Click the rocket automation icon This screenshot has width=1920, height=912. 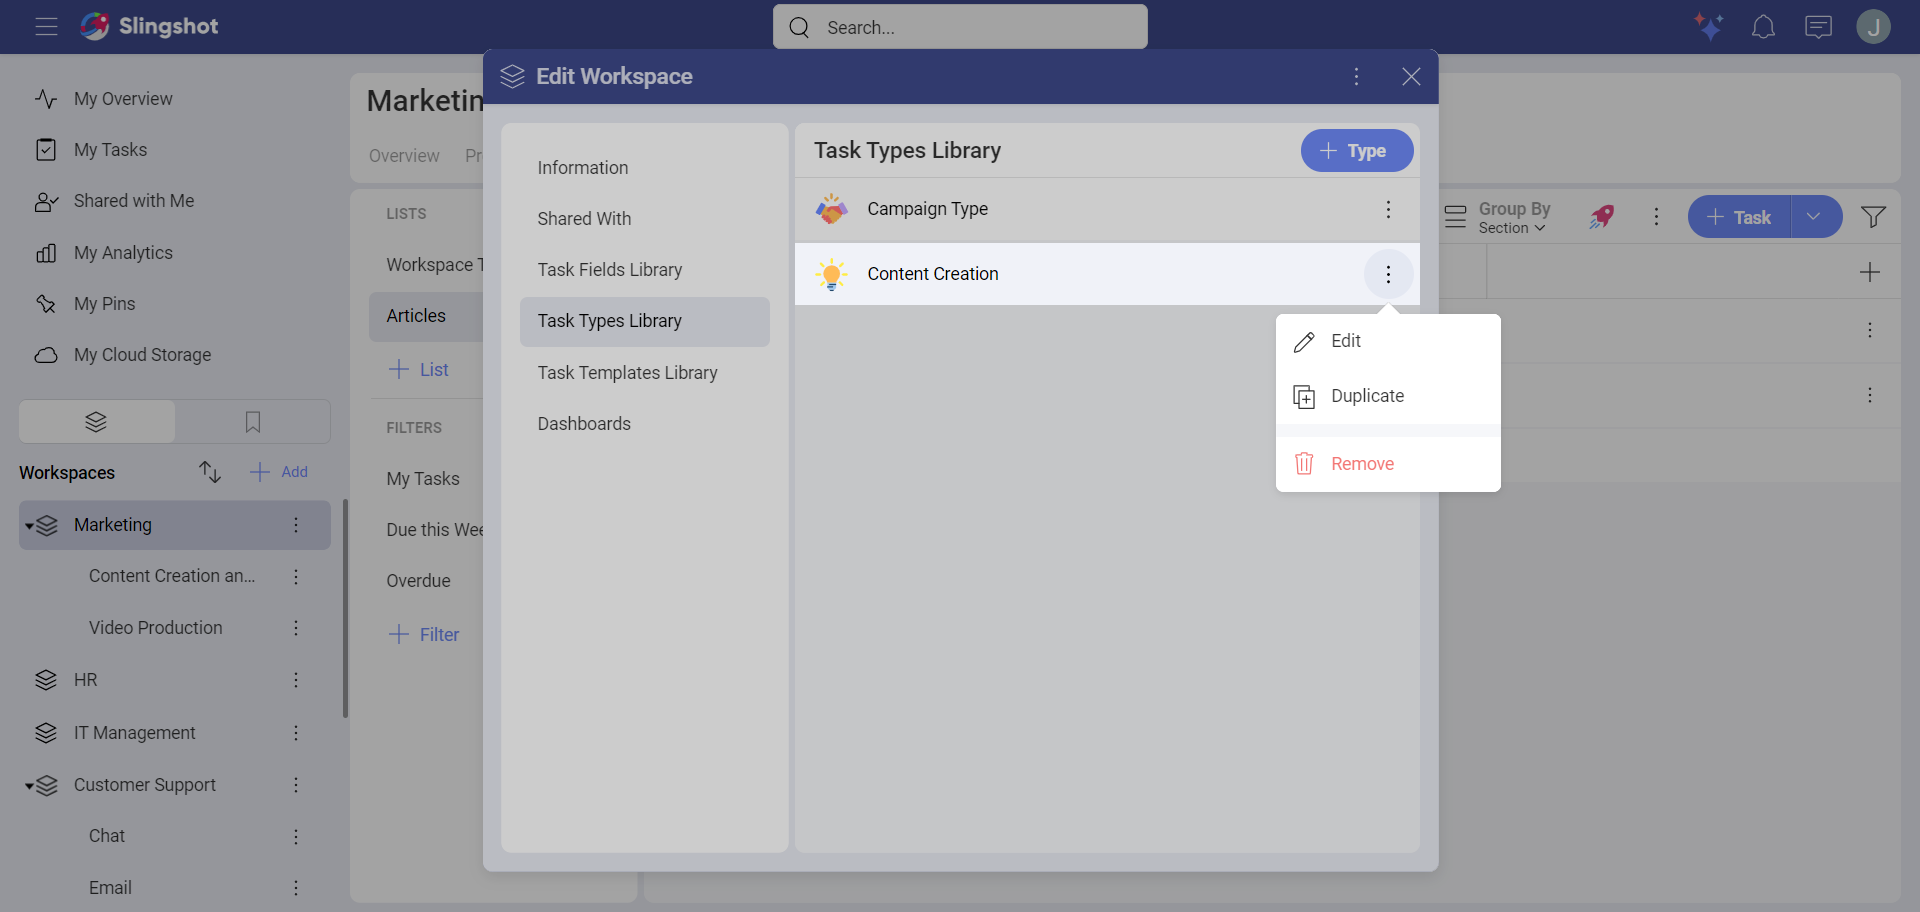point(1602,217)
